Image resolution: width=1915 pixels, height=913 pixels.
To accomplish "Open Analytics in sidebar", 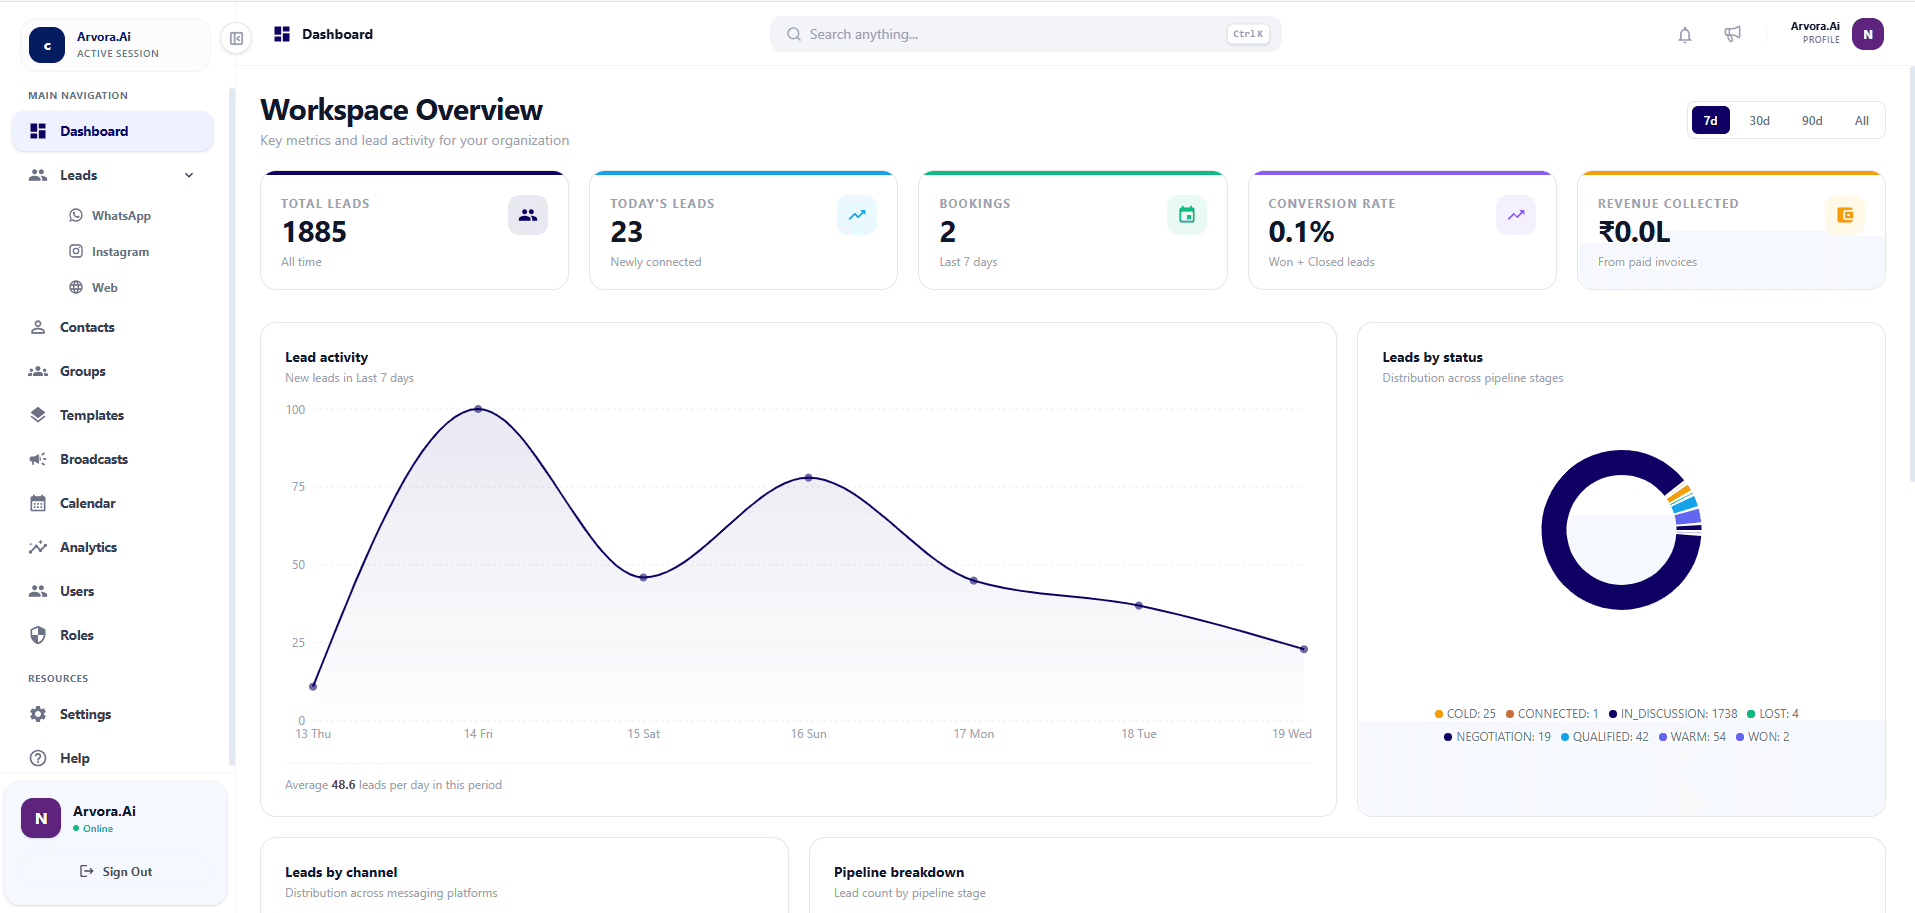I will pyautogui.click(x=112, y=547).
